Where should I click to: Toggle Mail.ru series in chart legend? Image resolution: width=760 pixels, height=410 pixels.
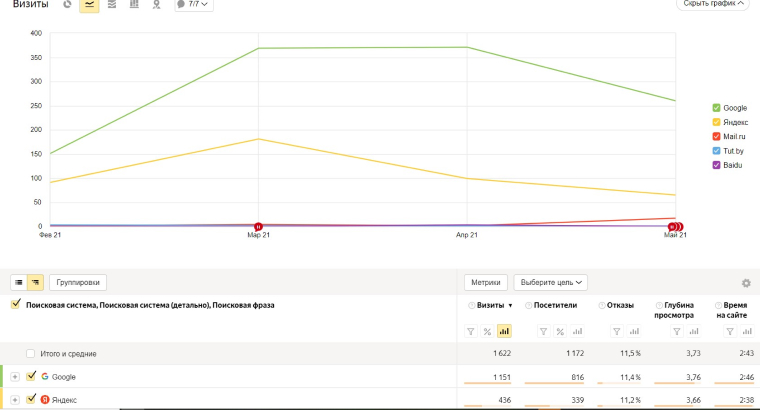point(716,136)
